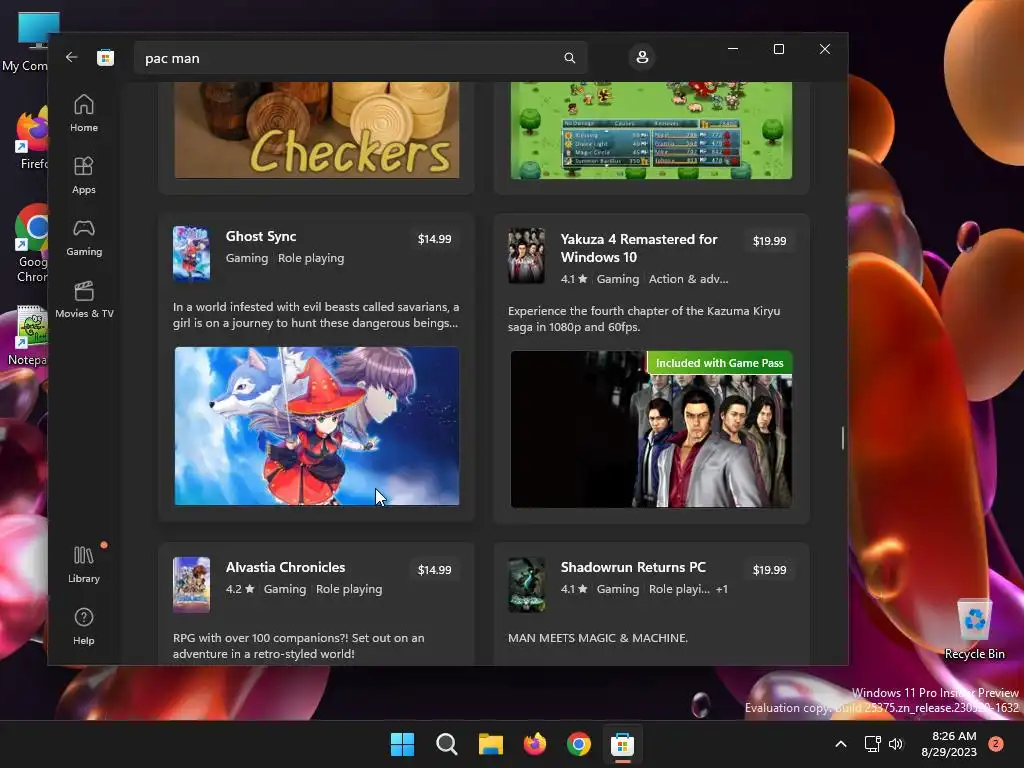Open the user account profile icon
The width and height of the screenshot is (1024, 768).
(x=642, y=57)
